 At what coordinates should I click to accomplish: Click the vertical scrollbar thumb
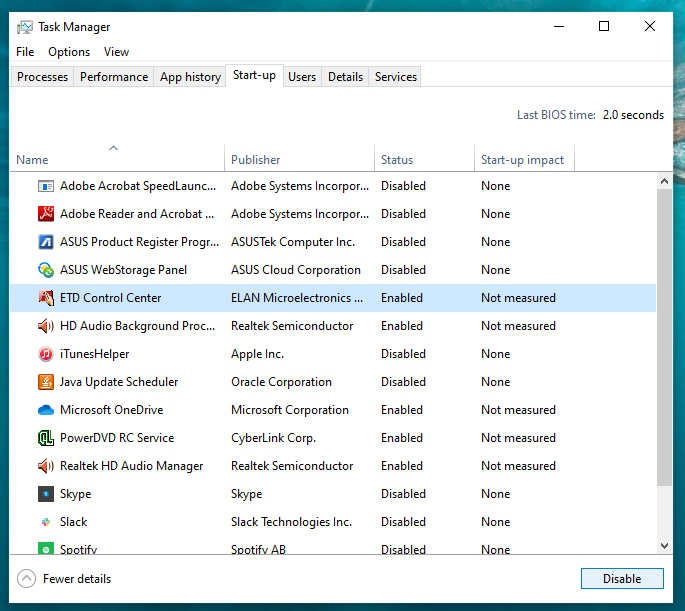664,337
